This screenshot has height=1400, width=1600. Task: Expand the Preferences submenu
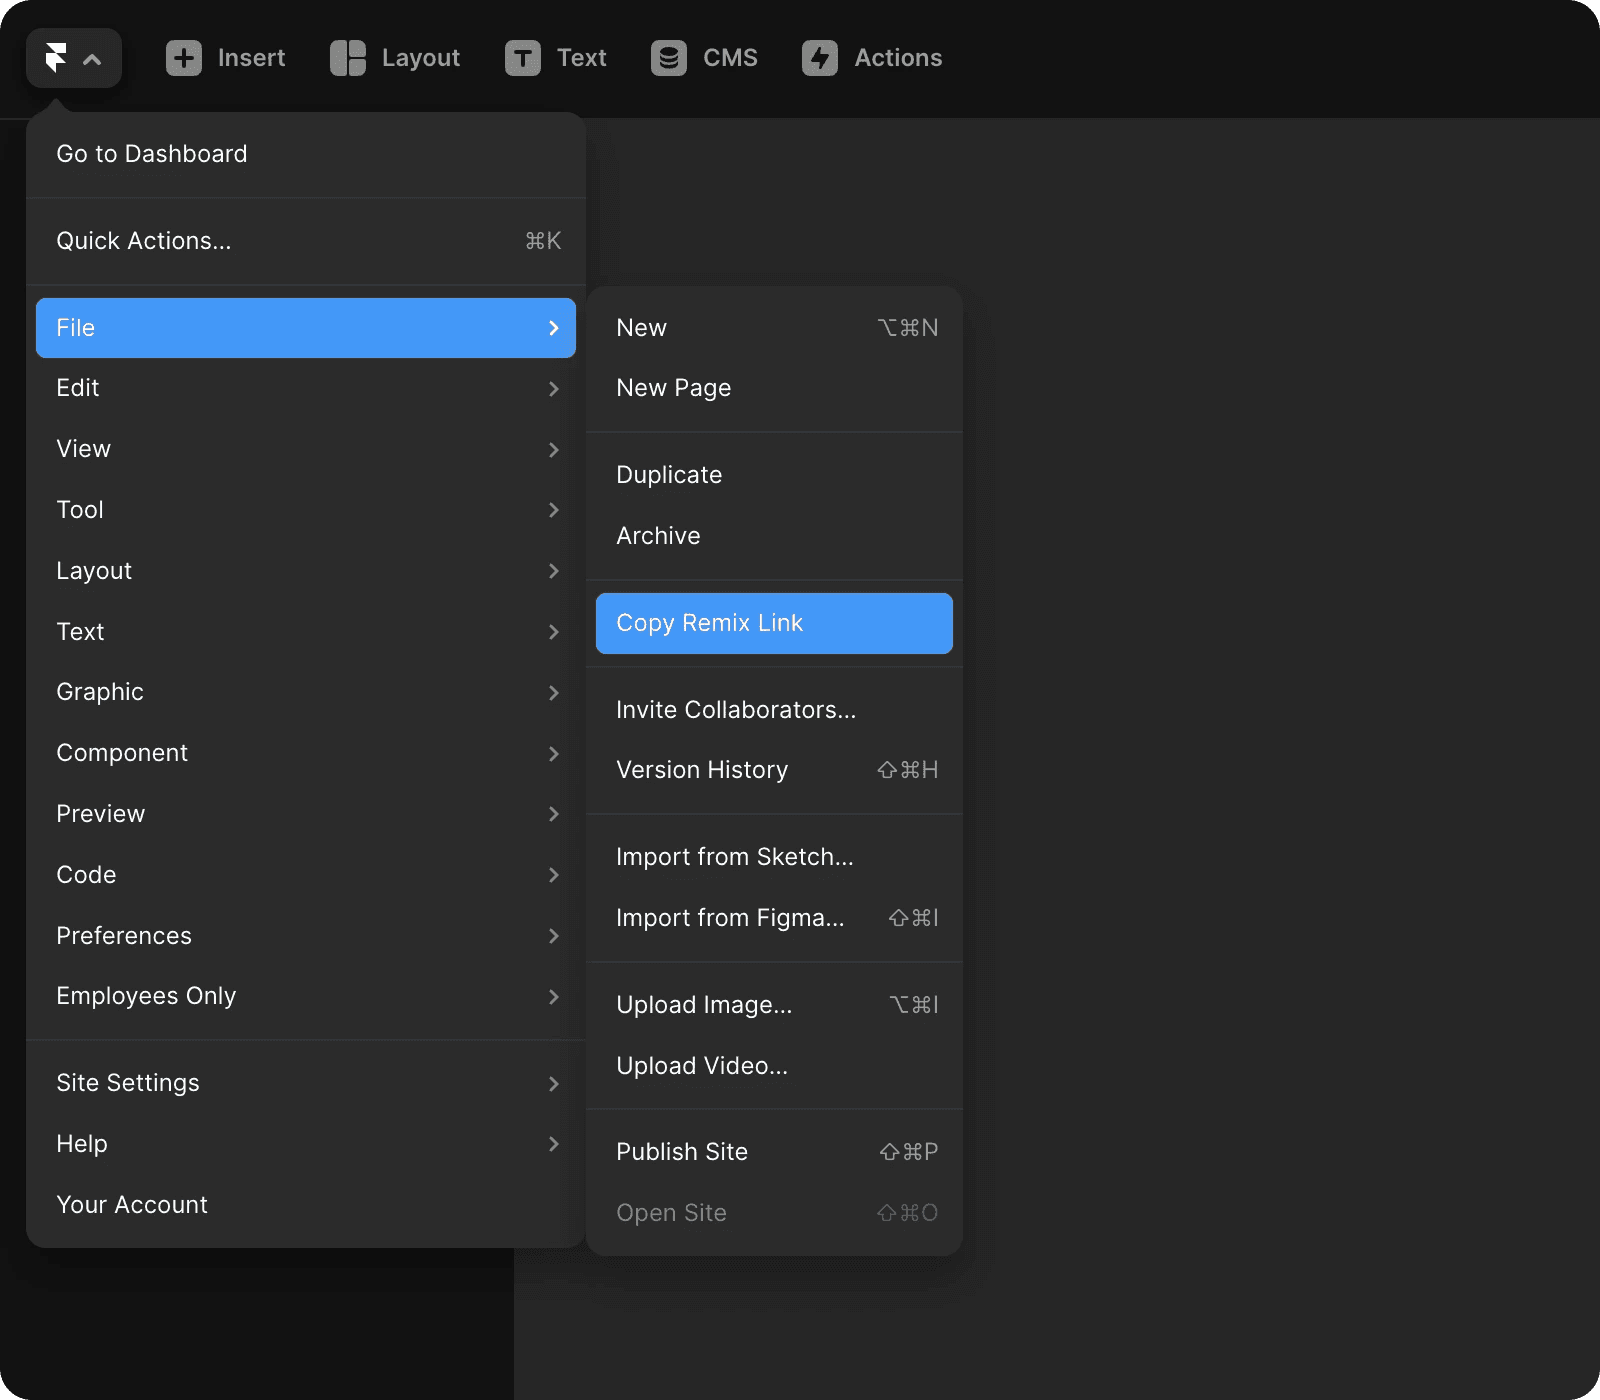(x=305, y=936)
